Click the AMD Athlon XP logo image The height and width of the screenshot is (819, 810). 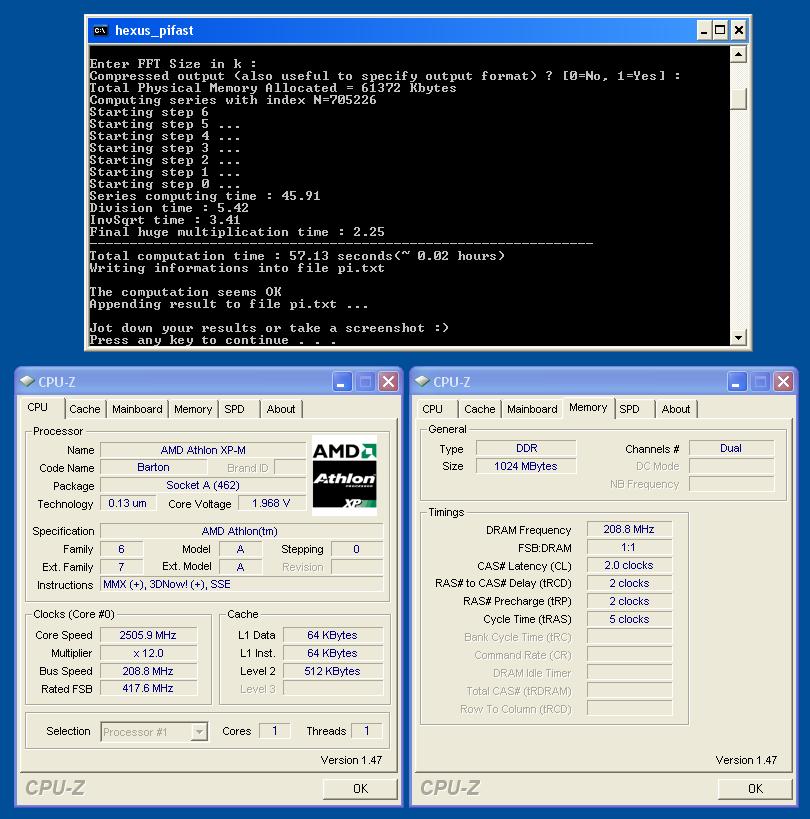tap(344, 475)
